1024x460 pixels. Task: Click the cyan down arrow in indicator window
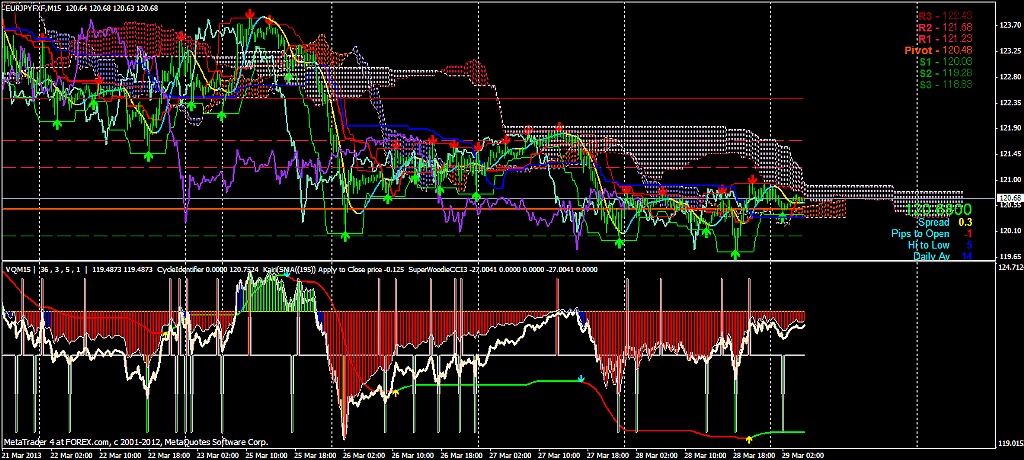pyautogui.click(x=582, y=380)
